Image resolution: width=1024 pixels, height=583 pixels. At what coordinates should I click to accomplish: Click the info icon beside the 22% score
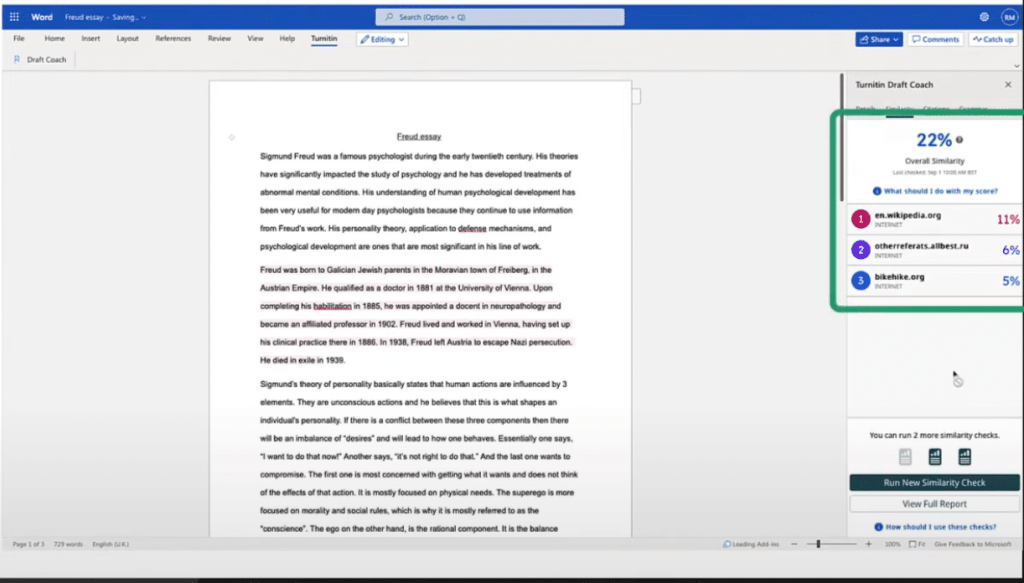point(959,142)
